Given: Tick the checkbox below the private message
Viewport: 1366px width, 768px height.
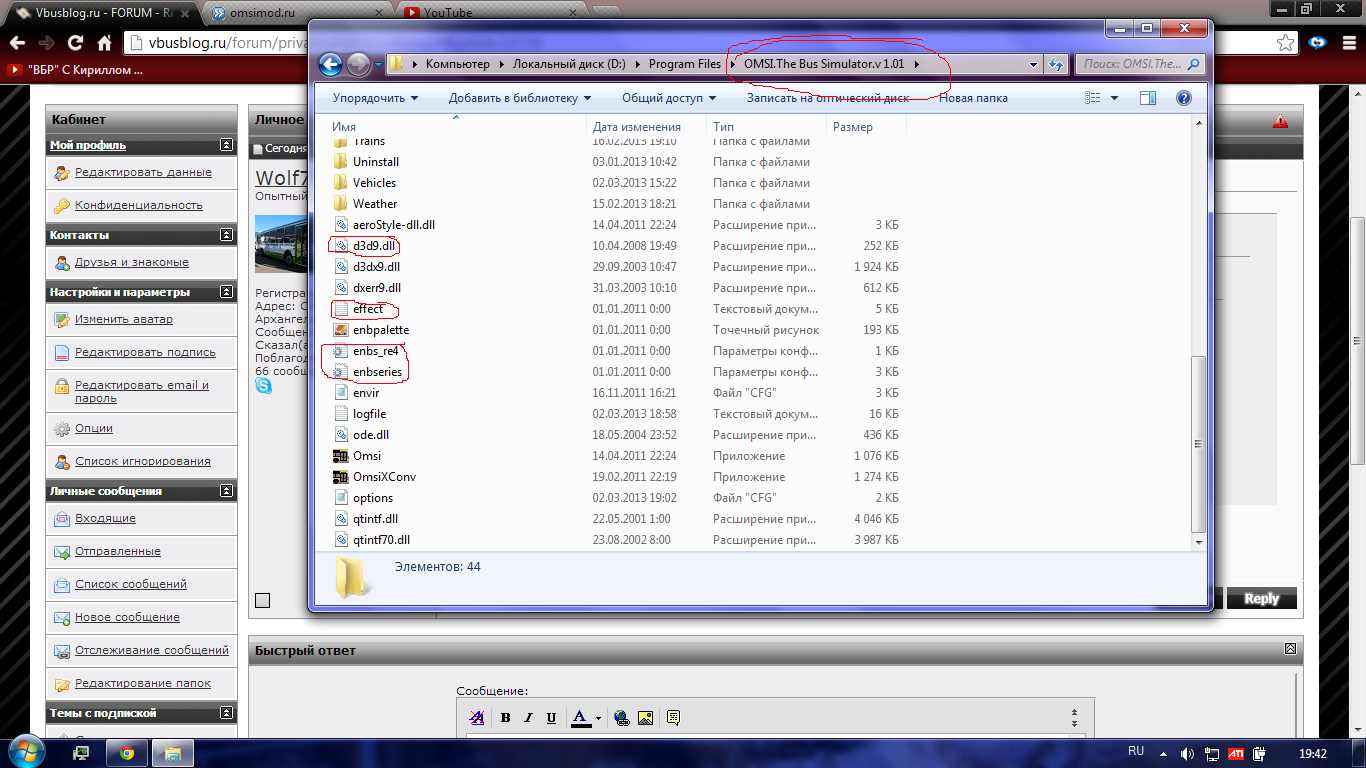Looking at the screenshot, I should pos(262,600).
